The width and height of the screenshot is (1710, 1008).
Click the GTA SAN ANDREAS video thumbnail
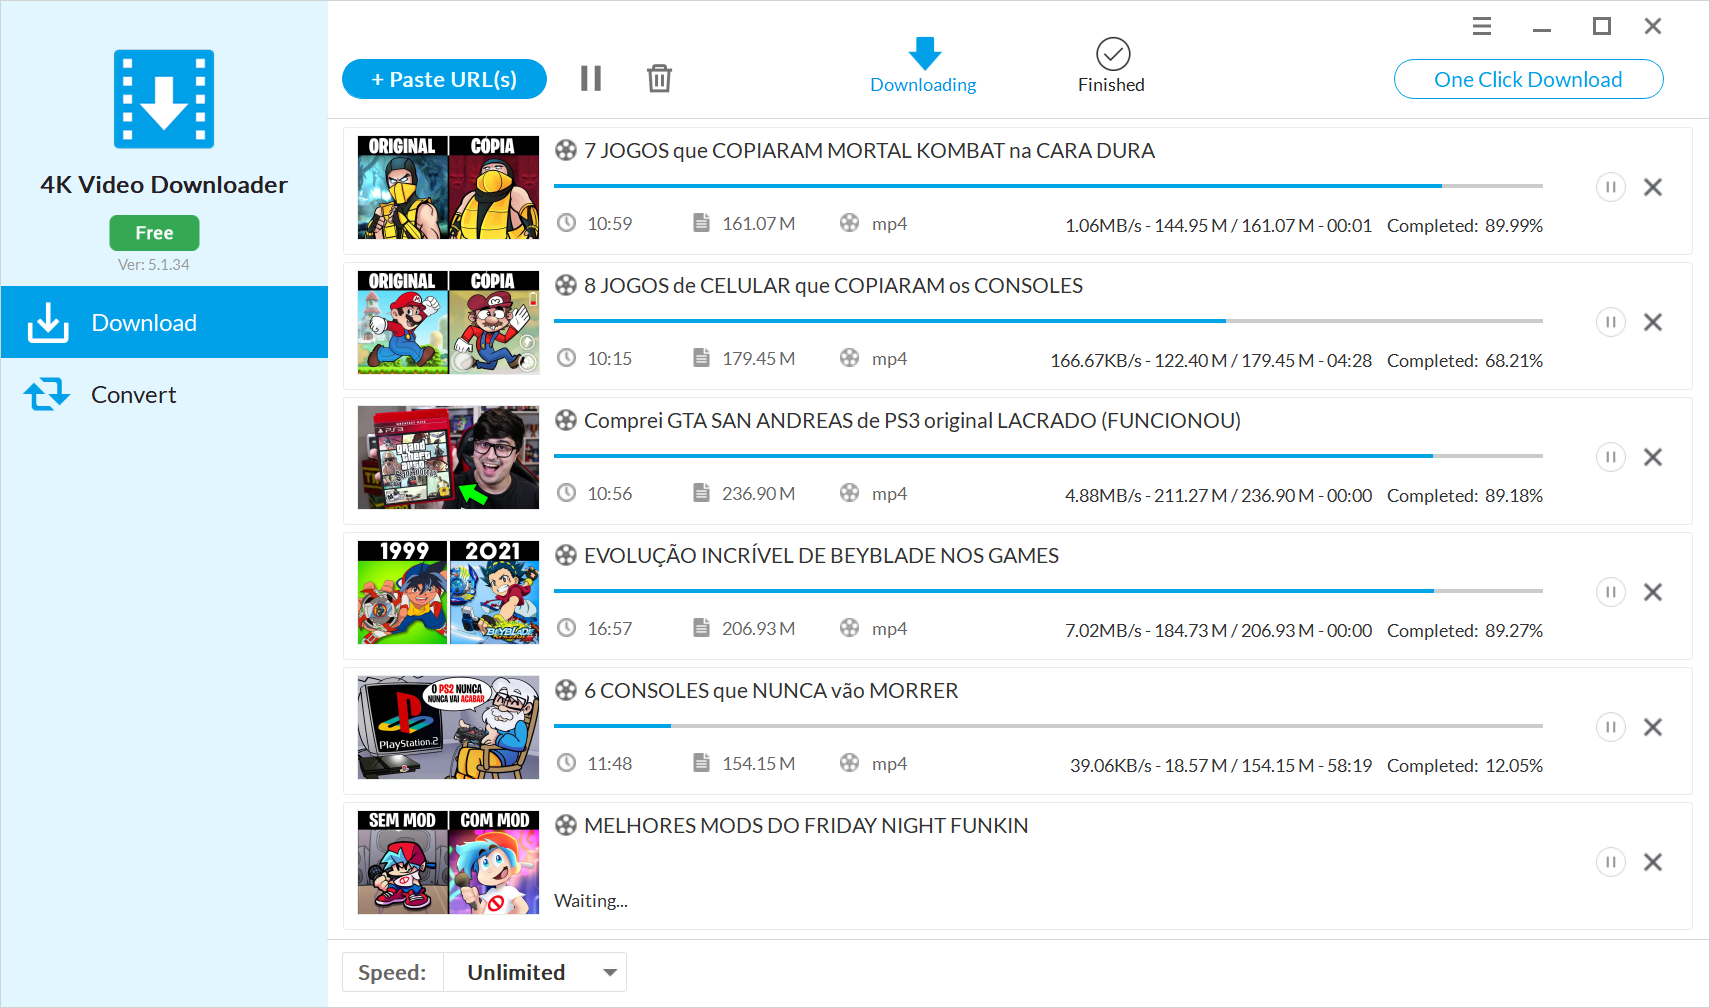tap(448, 457)
